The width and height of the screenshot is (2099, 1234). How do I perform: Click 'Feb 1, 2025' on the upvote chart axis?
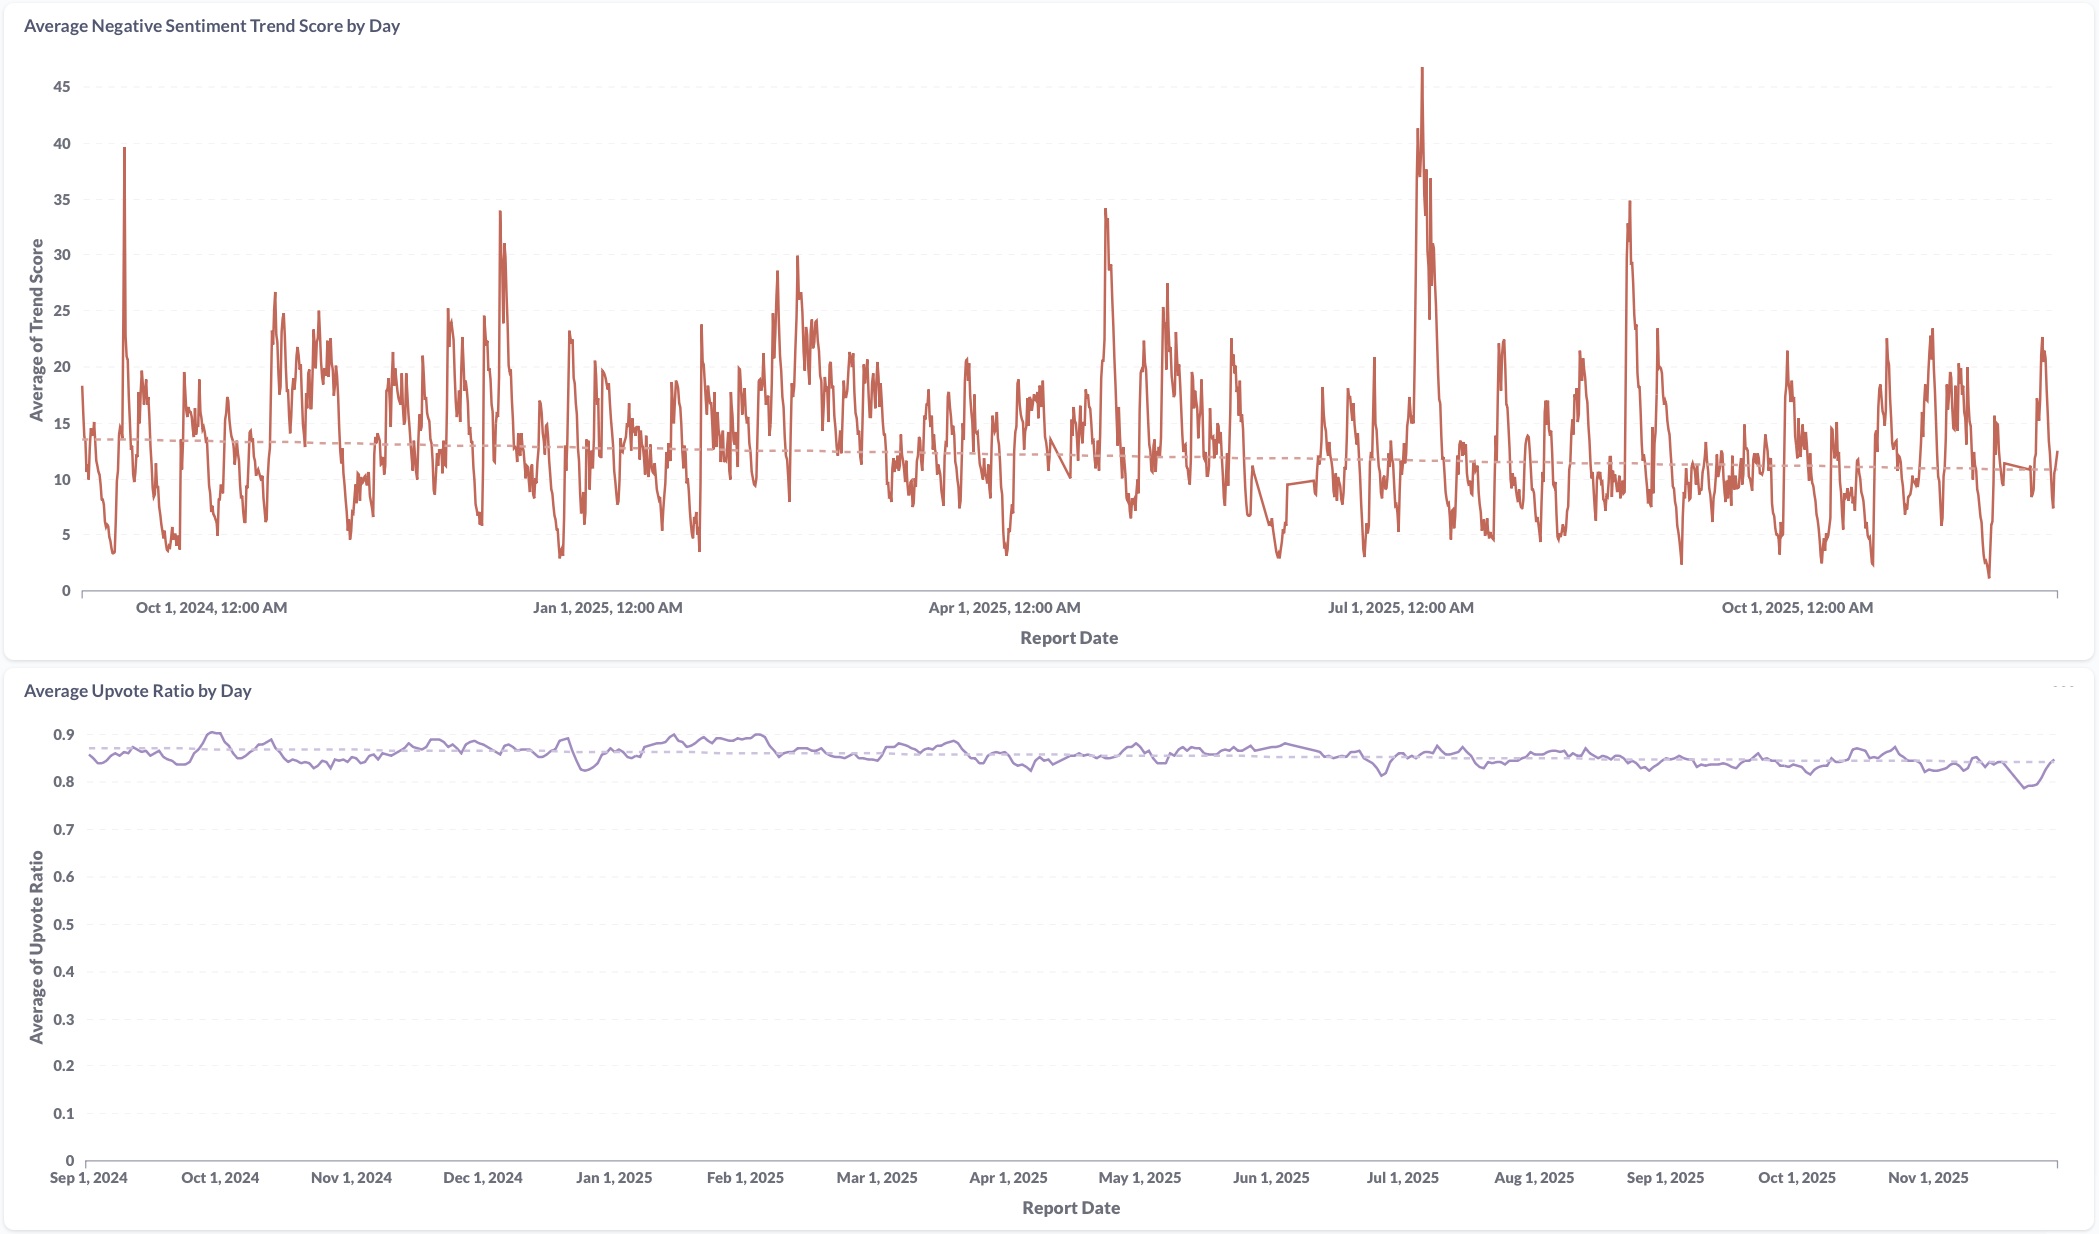point(745,1177)
